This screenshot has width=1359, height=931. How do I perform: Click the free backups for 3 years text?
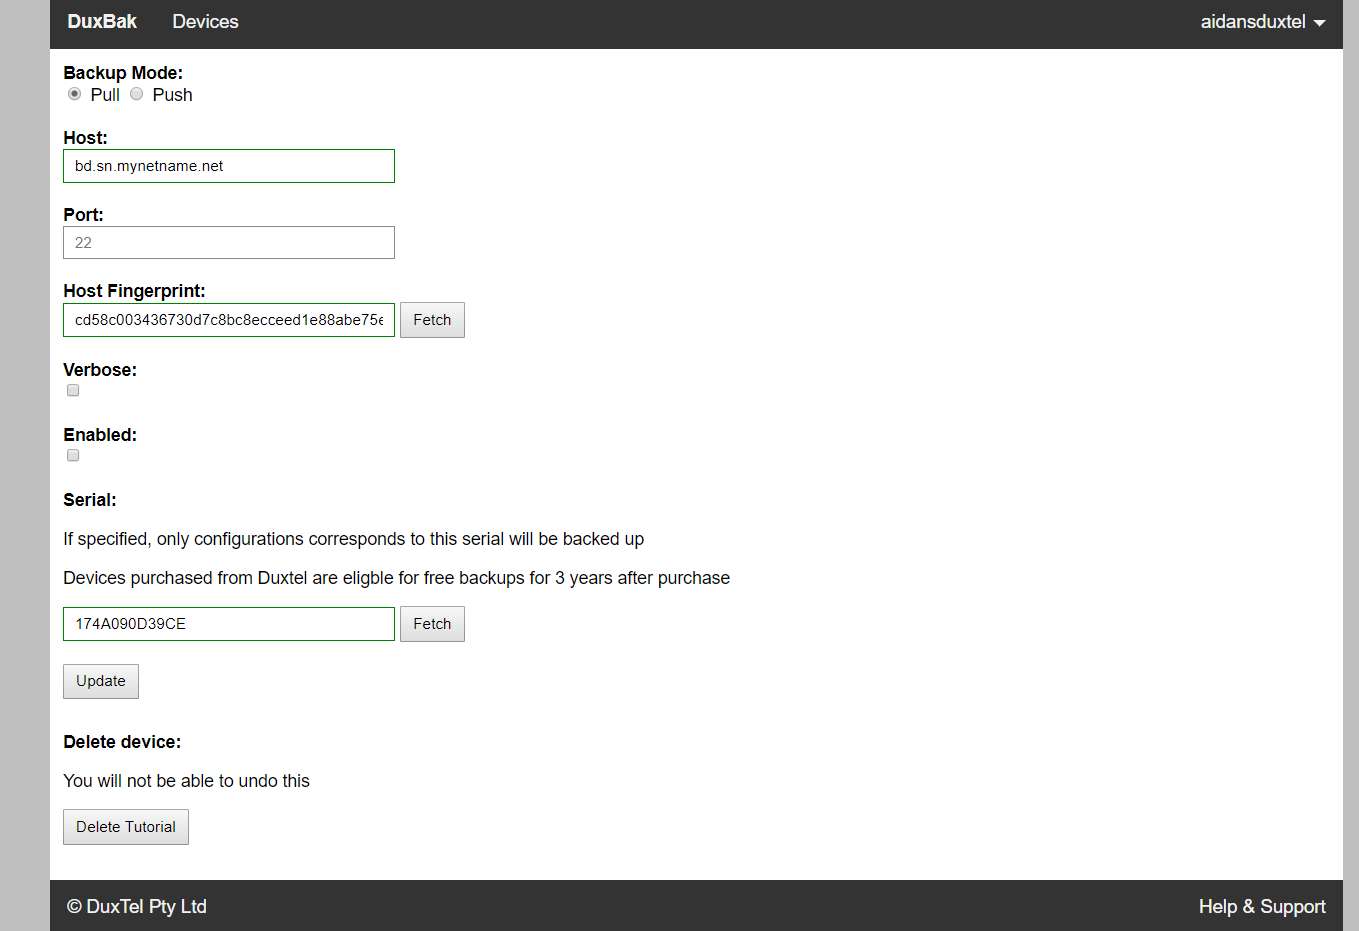pos(396,578)
